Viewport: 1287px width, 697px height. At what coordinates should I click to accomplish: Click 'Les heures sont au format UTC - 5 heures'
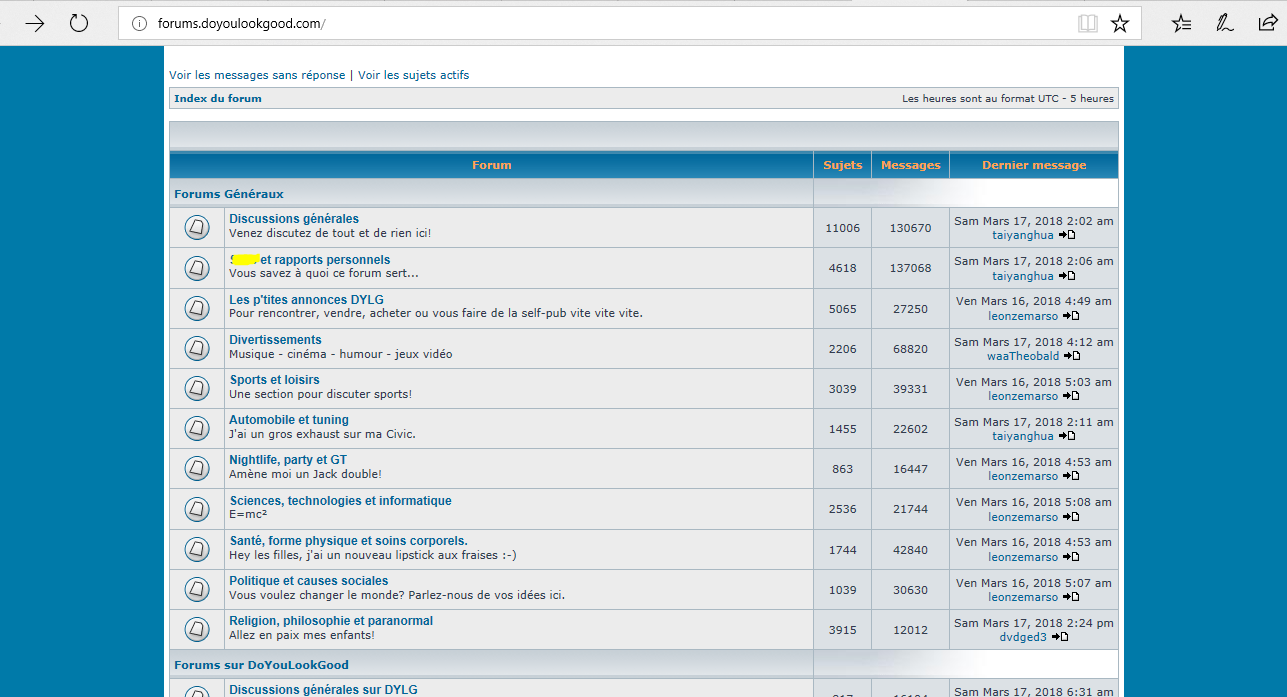(x=1008, y=99)
